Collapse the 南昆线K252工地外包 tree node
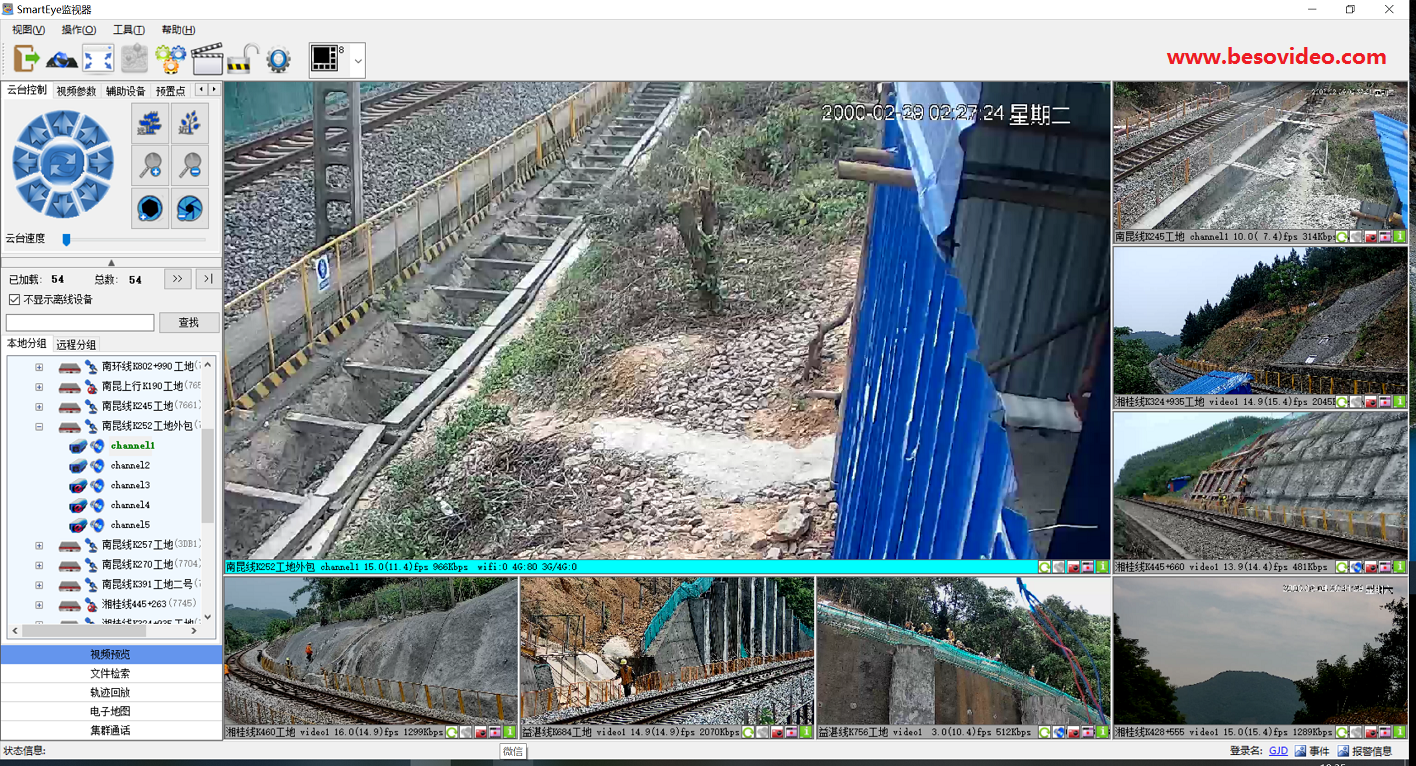This screenshot has height=766, width=1416. (39, 426)
